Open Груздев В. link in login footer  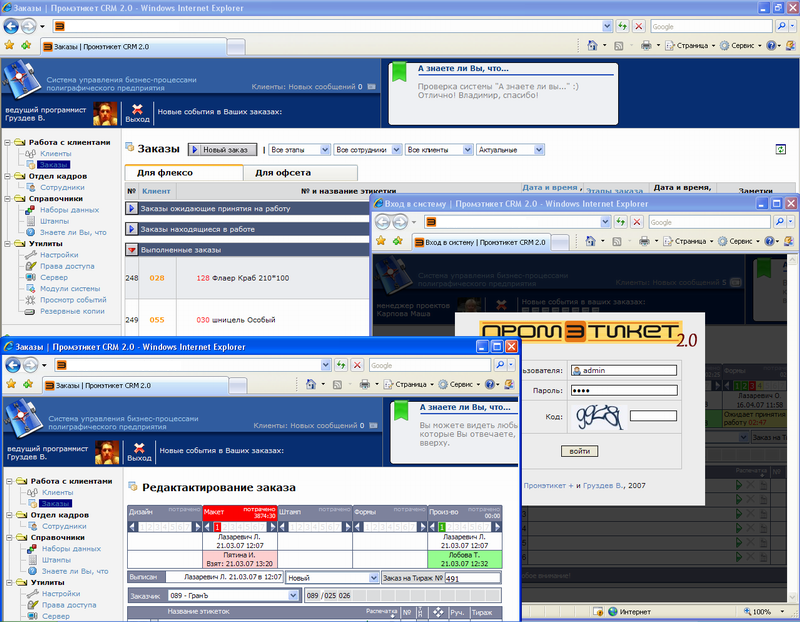coord(602,486)
